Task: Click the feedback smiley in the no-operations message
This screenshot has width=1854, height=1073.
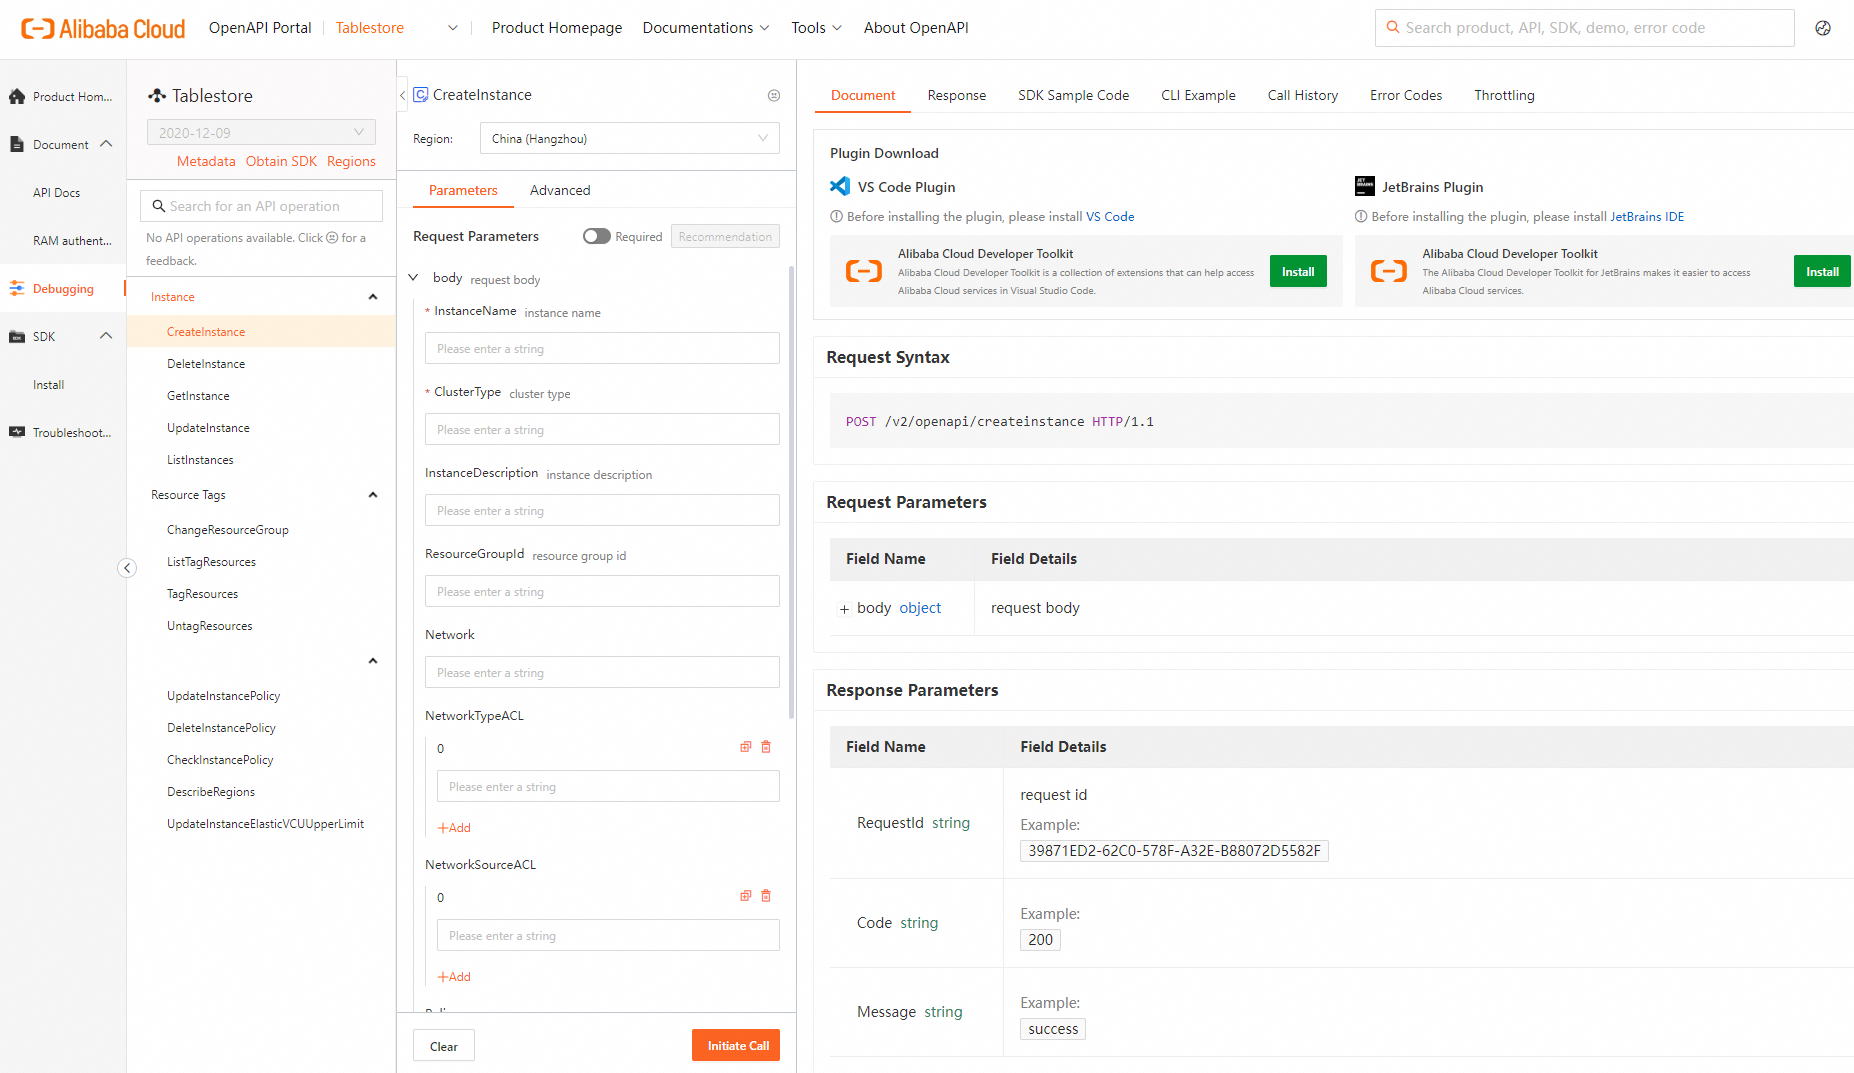Action: pos(333,238)
